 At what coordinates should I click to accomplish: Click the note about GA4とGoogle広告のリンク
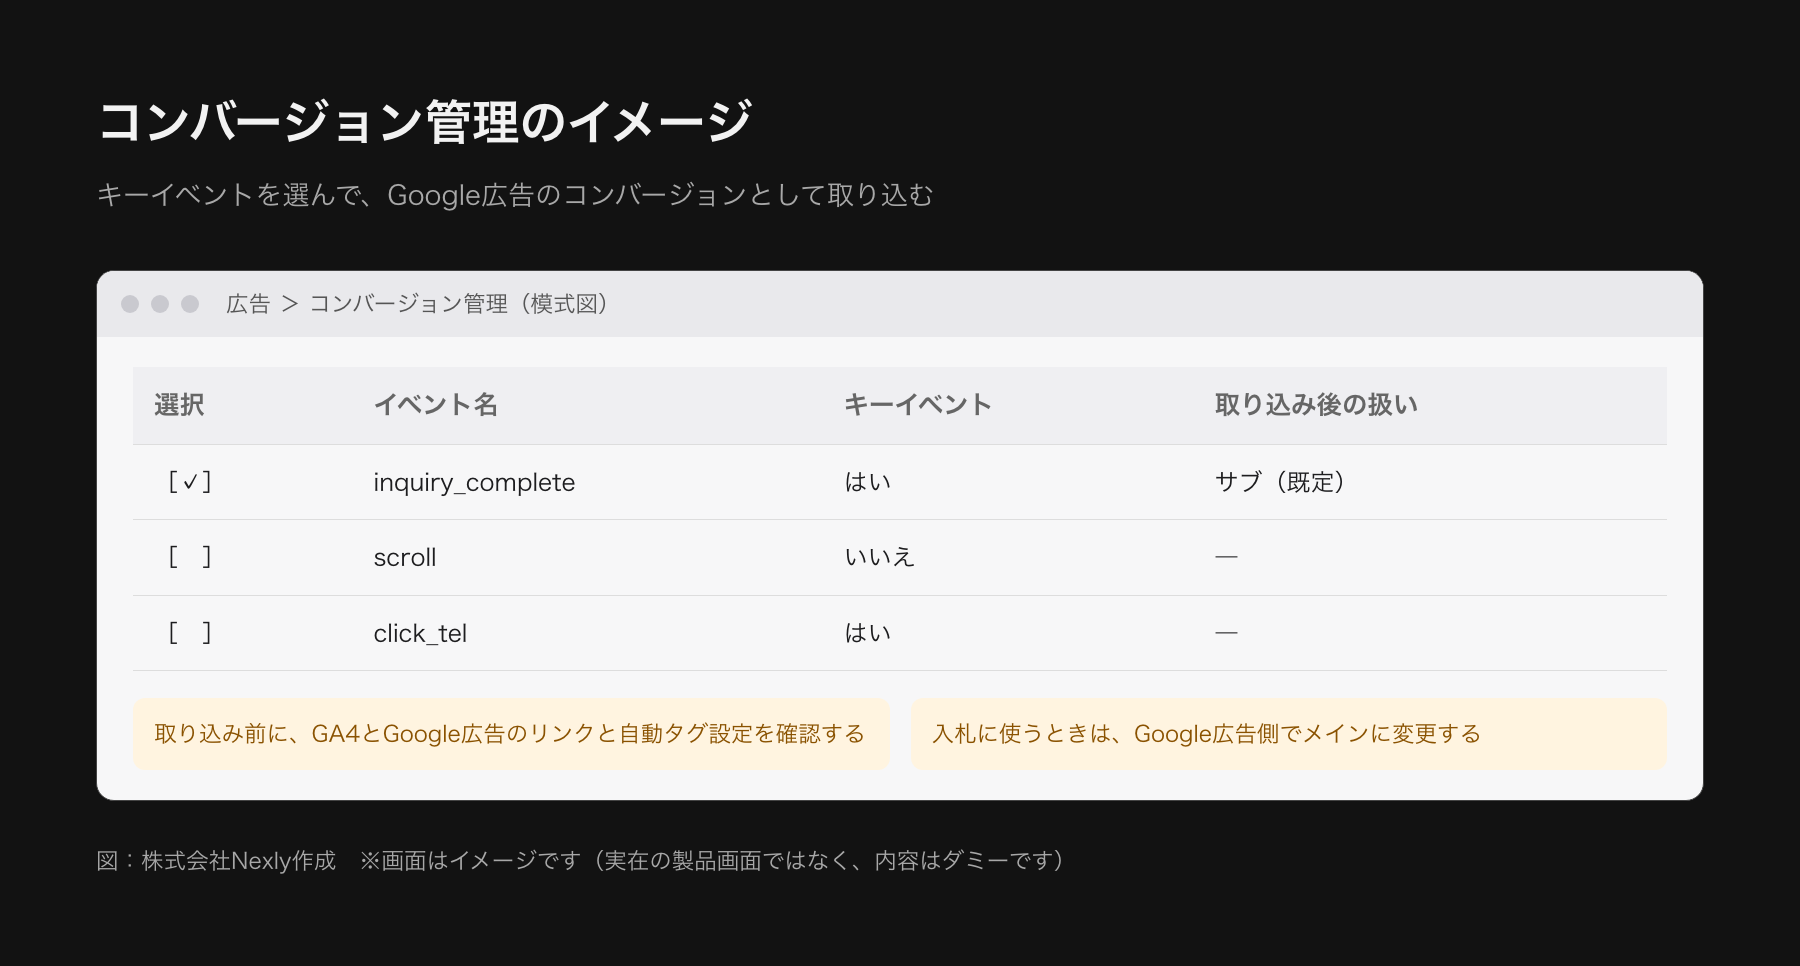tap(511, 734)
